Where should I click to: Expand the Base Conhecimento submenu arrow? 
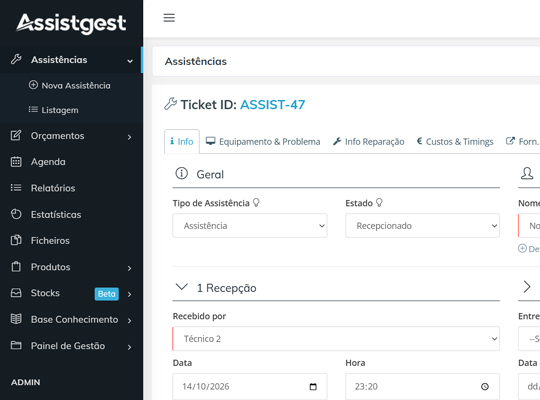coord(129,321)
